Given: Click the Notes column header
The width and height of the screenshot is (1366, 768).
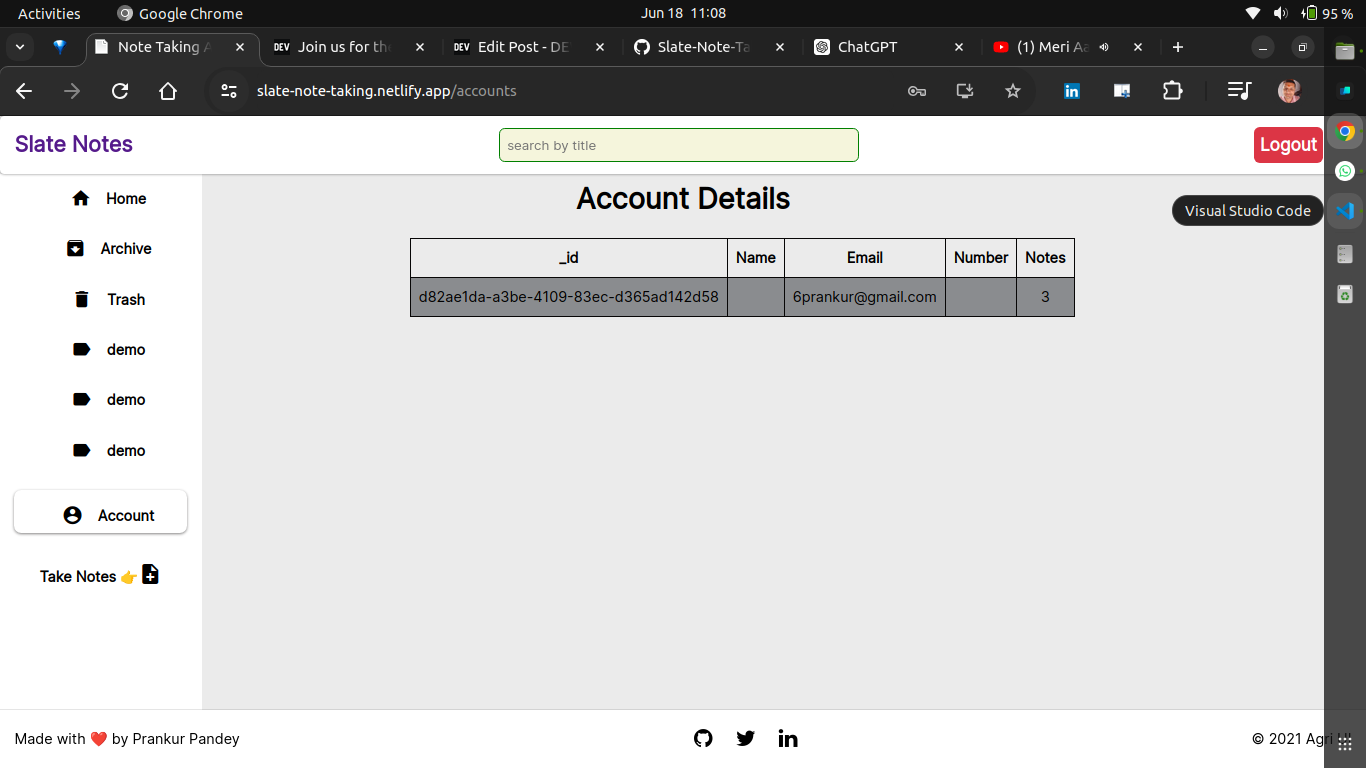Looking at the screenshot, I should click(x=1045, y=258).
